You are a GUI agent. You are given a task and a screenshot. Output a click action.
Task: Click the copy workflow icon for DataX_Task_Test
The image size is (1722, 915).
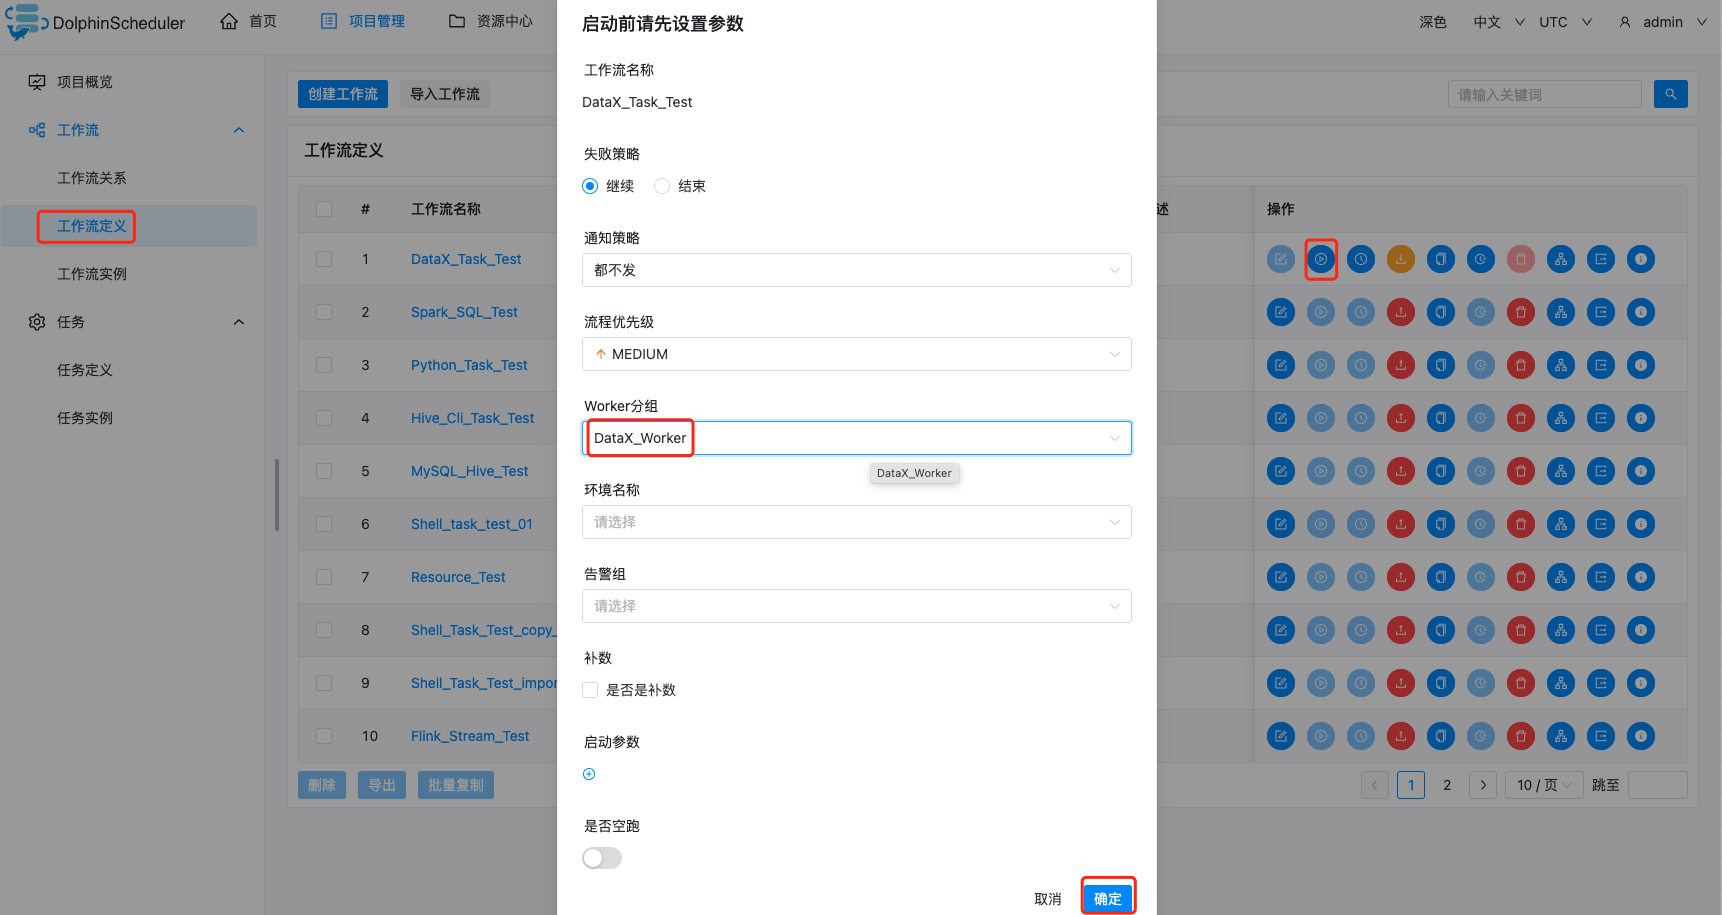tap(1441, 259)
